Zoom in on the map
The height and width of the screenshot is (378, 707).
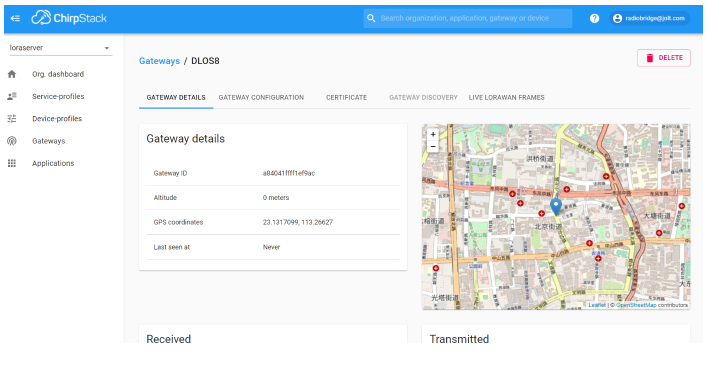point(433,134)
